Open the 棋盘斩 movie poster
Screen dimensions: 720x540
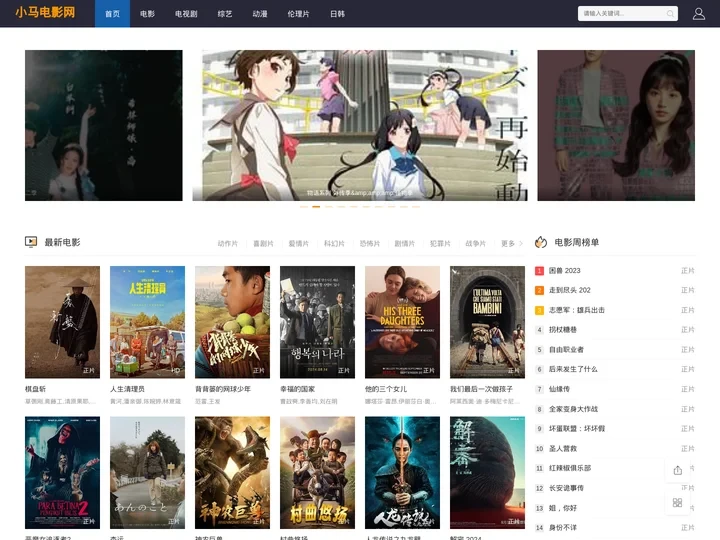[62, 322]
